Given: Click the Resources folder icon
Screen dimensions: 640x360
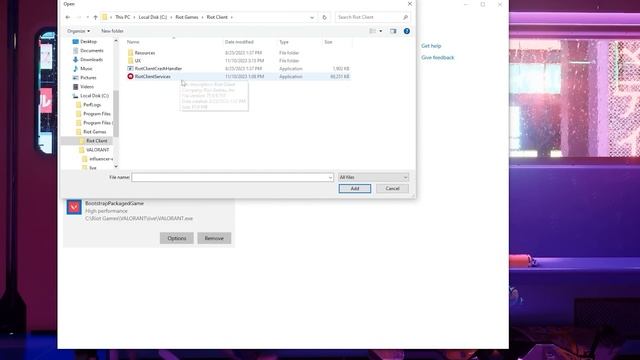Looking at the screenshot, I should point(130,53).
